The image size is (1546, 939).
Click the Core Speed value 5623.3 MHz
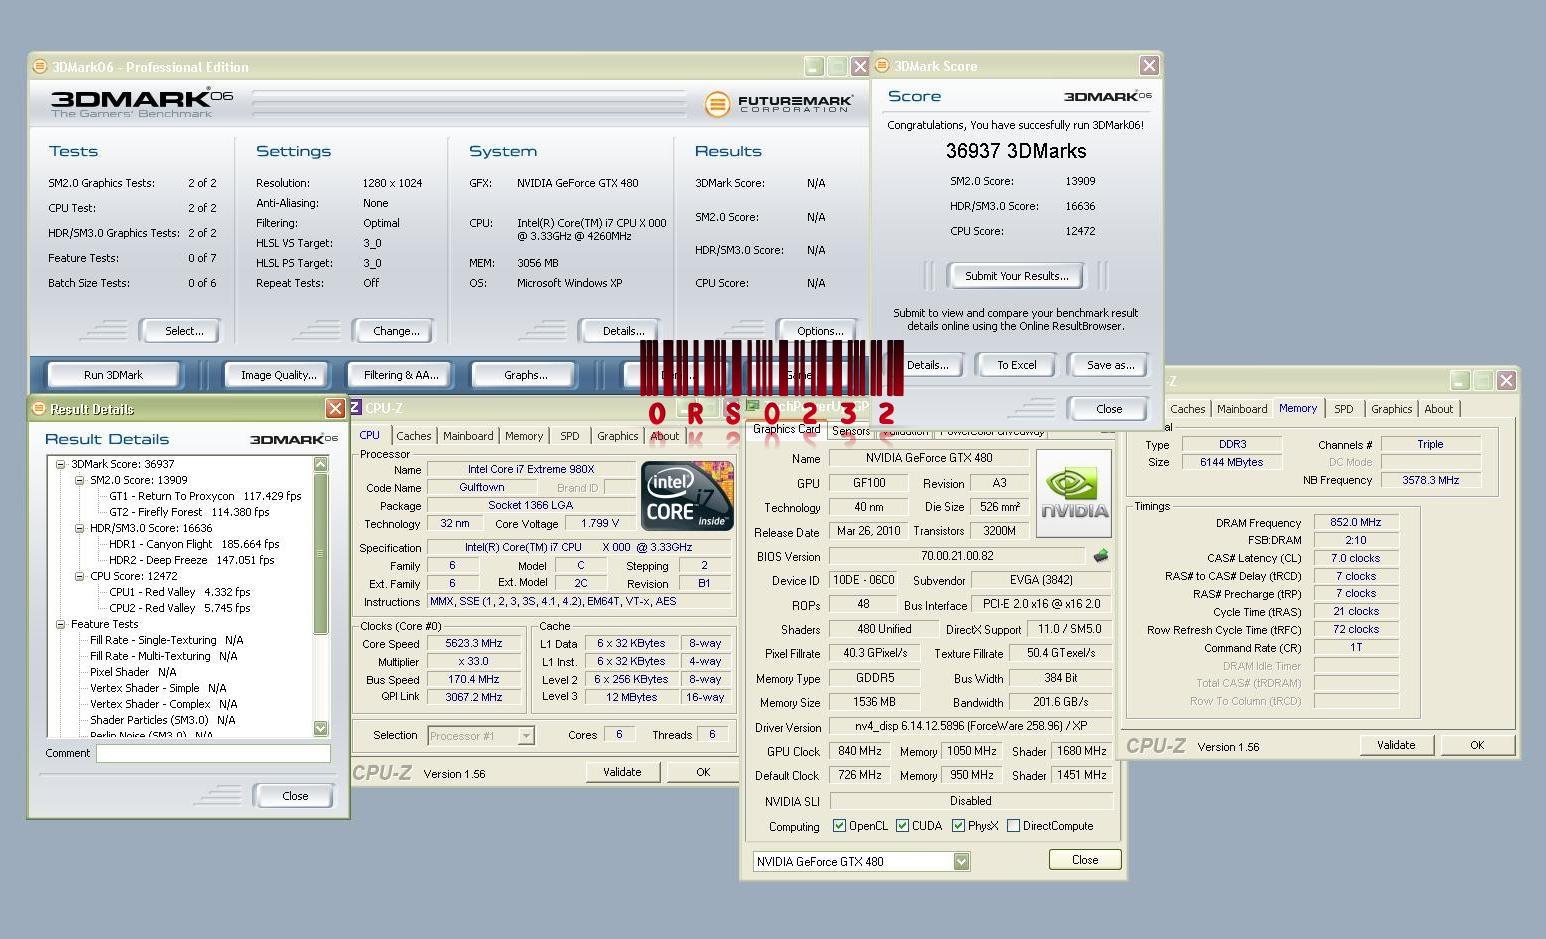[x=473, y=644]
